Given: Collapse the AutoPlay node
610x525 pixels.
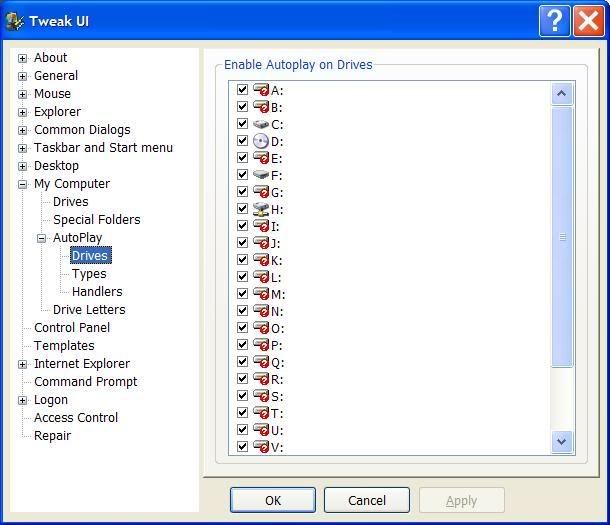Looking at the screenshot, I should (41, 238).
